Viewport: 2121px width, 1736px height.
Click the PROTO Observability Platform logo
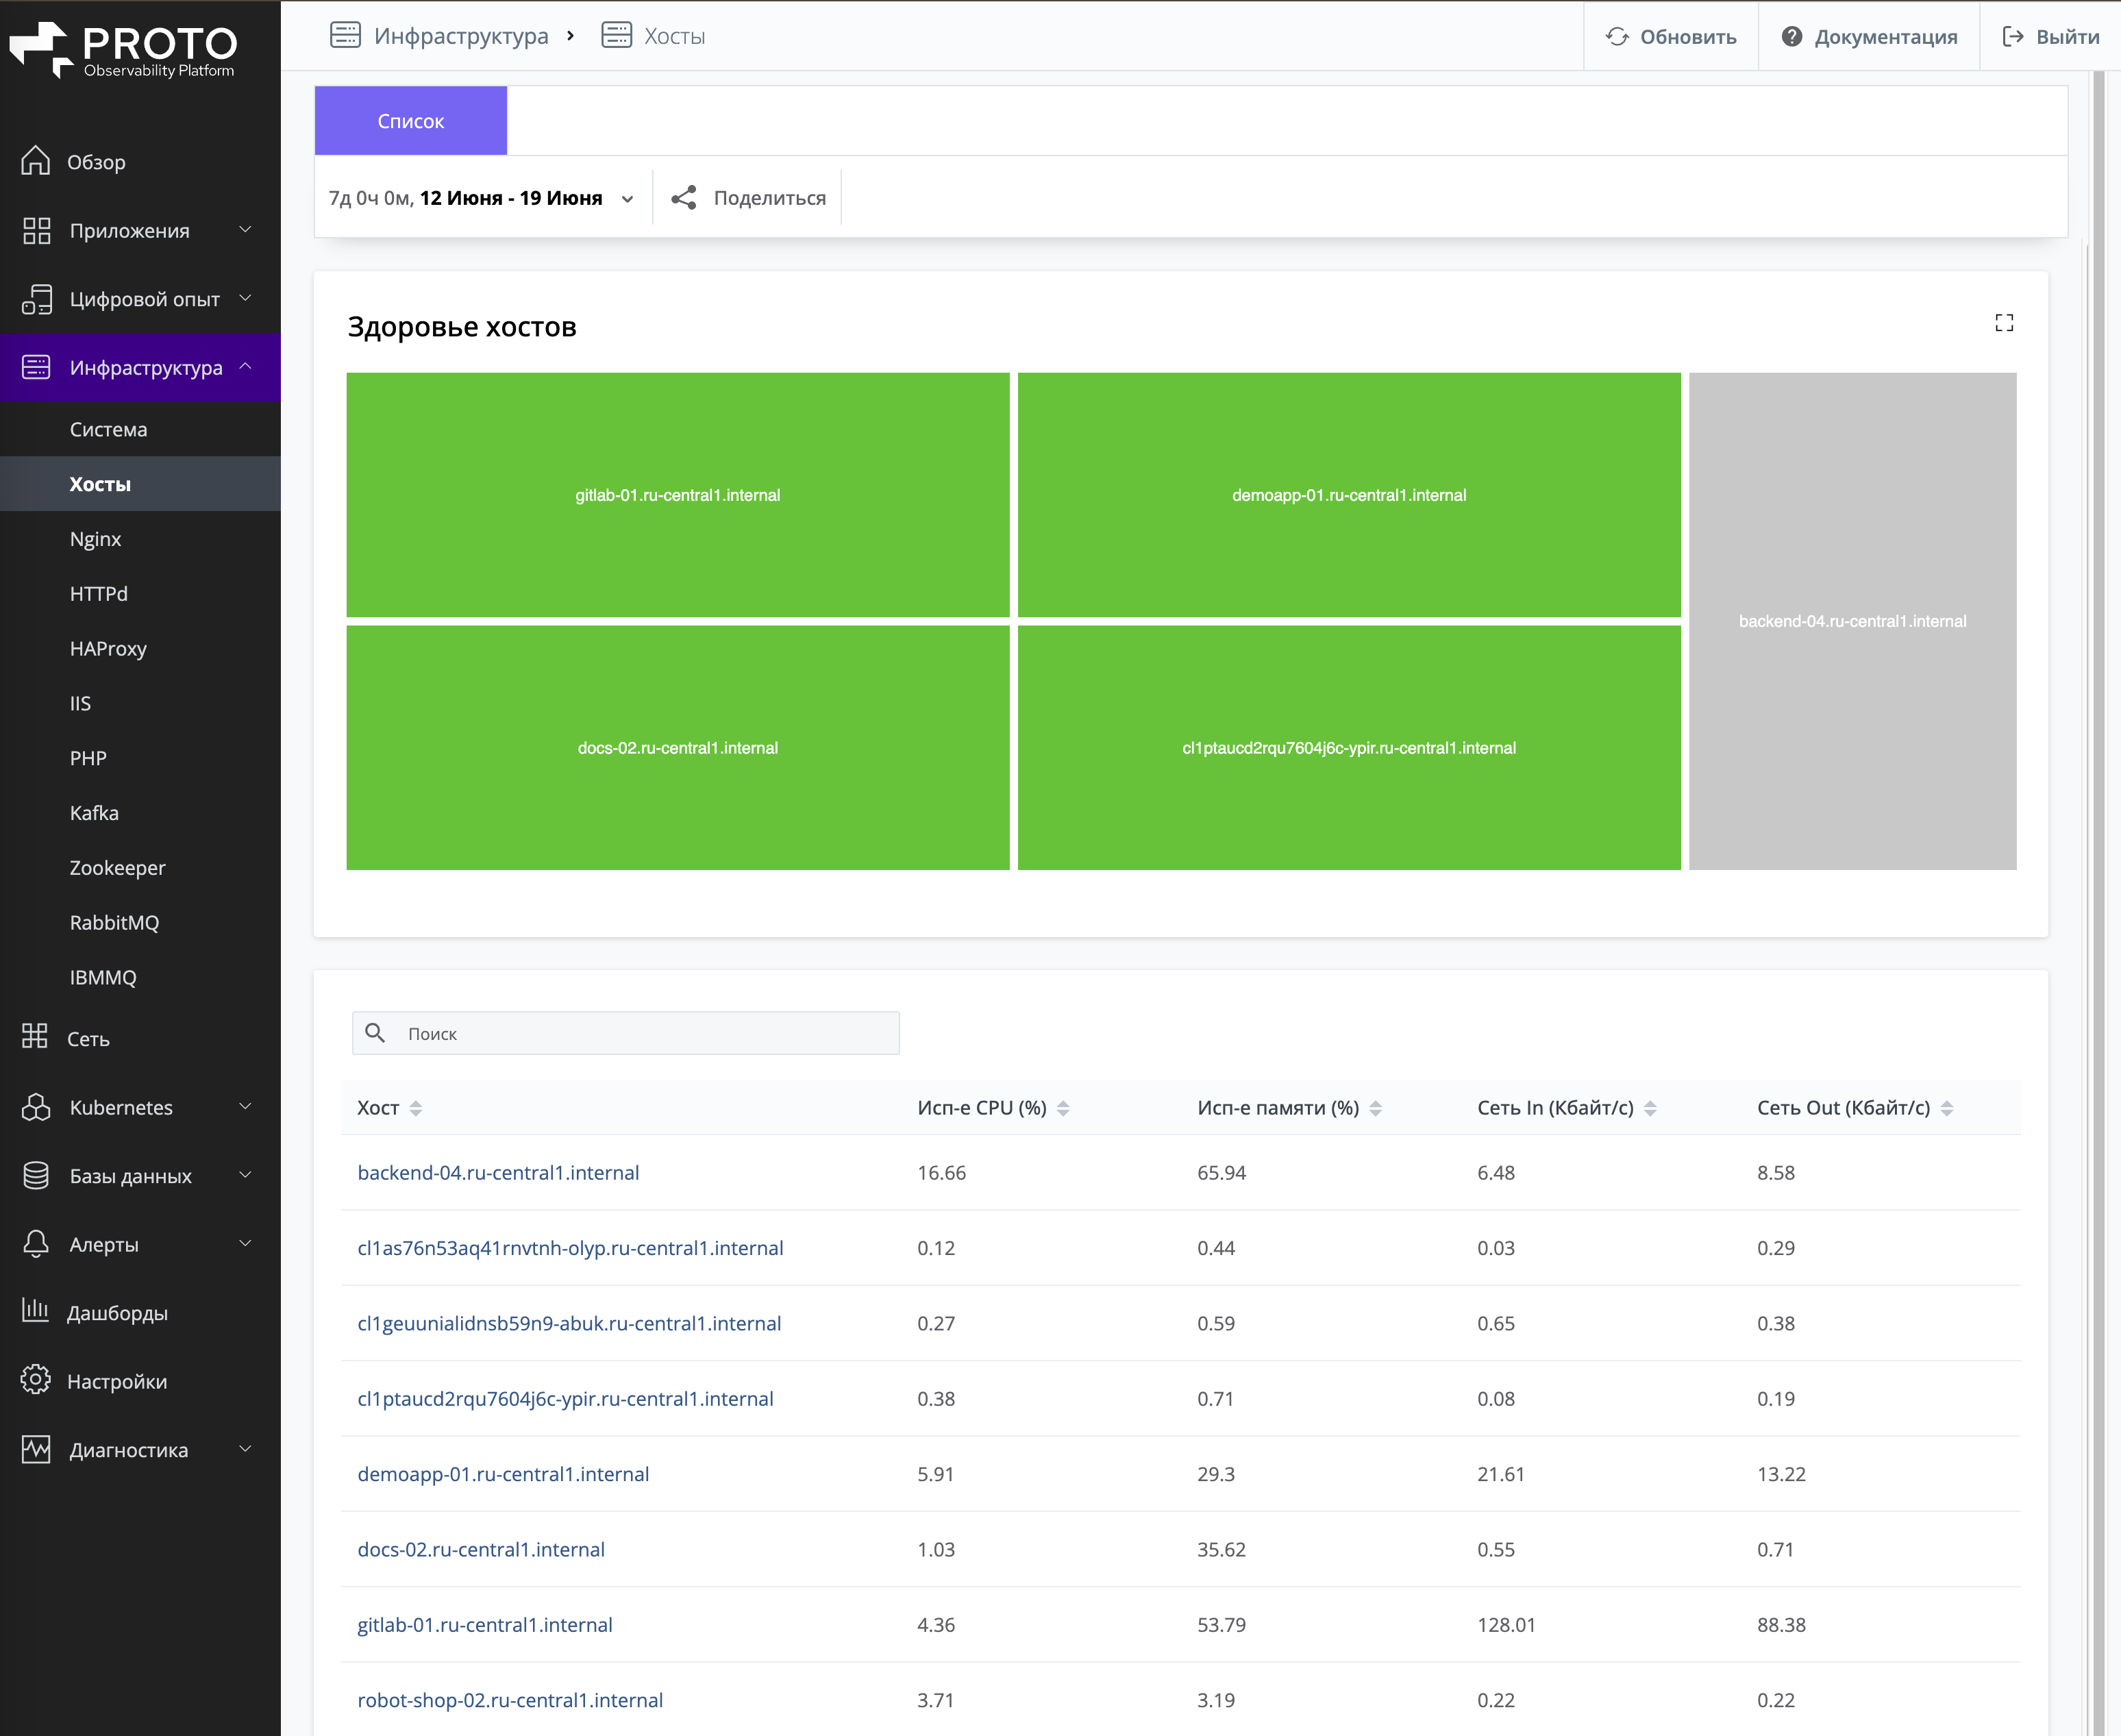tap(123, 49)
